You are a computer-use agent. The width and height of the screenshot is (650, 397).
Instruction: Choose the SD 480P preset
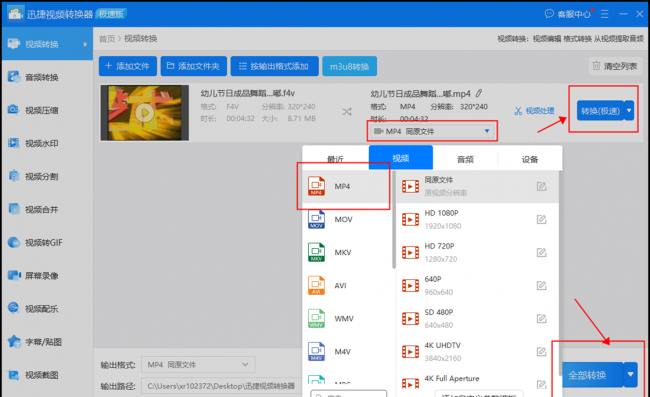point(478,319)
